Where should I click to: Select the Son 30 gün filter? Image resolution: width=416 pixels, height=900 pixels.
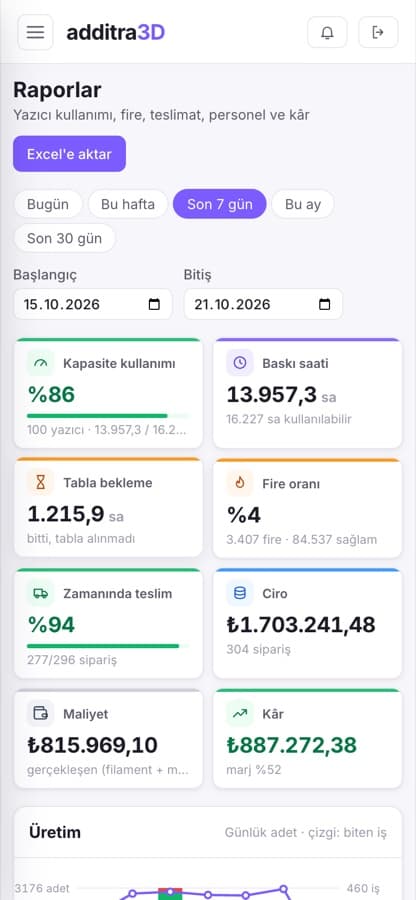[64, 238]
